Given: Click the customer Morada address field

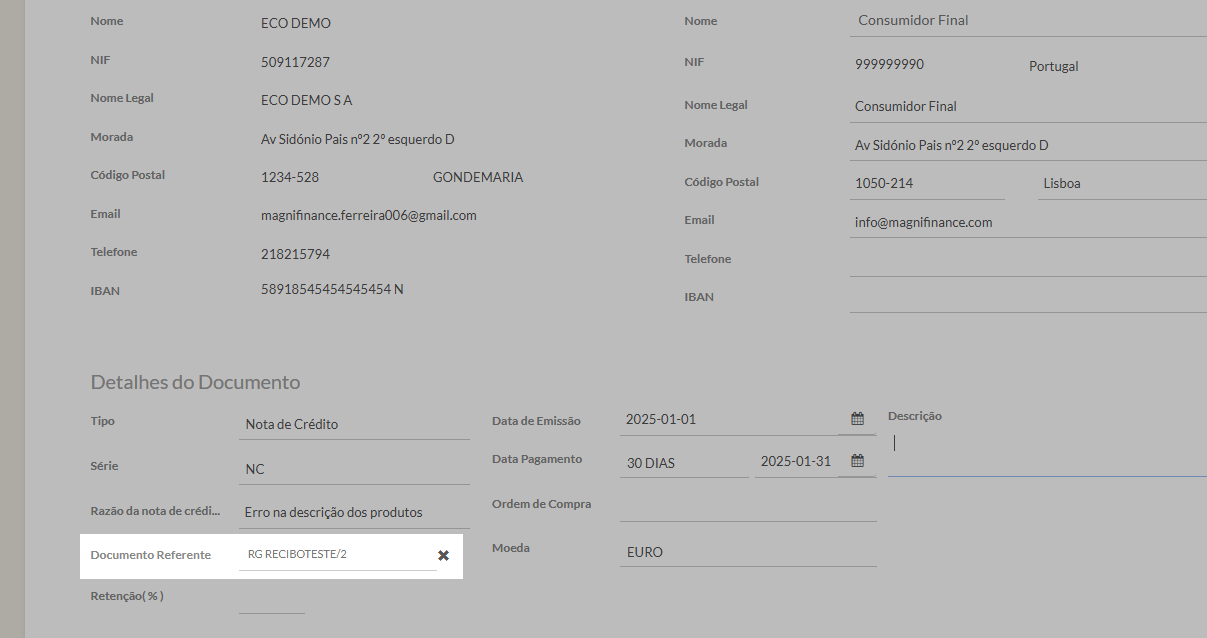Looking at the screenshot, I should coord(1028,145).
